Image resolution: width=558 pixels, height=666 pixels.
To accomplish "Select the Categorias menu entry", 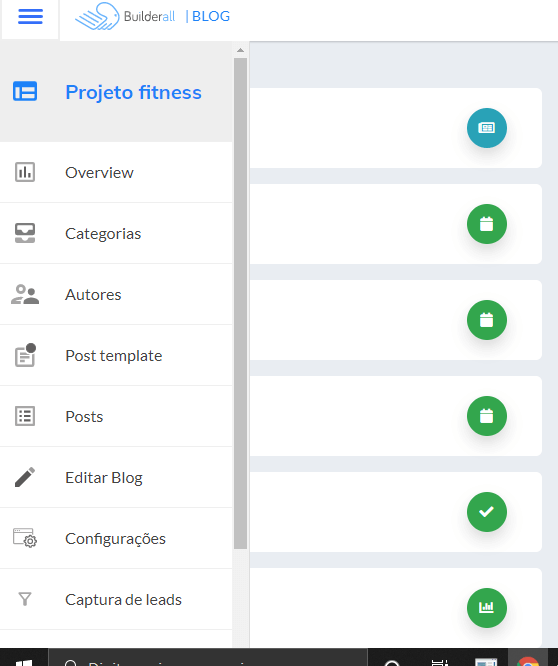I will tap(116, 233).
